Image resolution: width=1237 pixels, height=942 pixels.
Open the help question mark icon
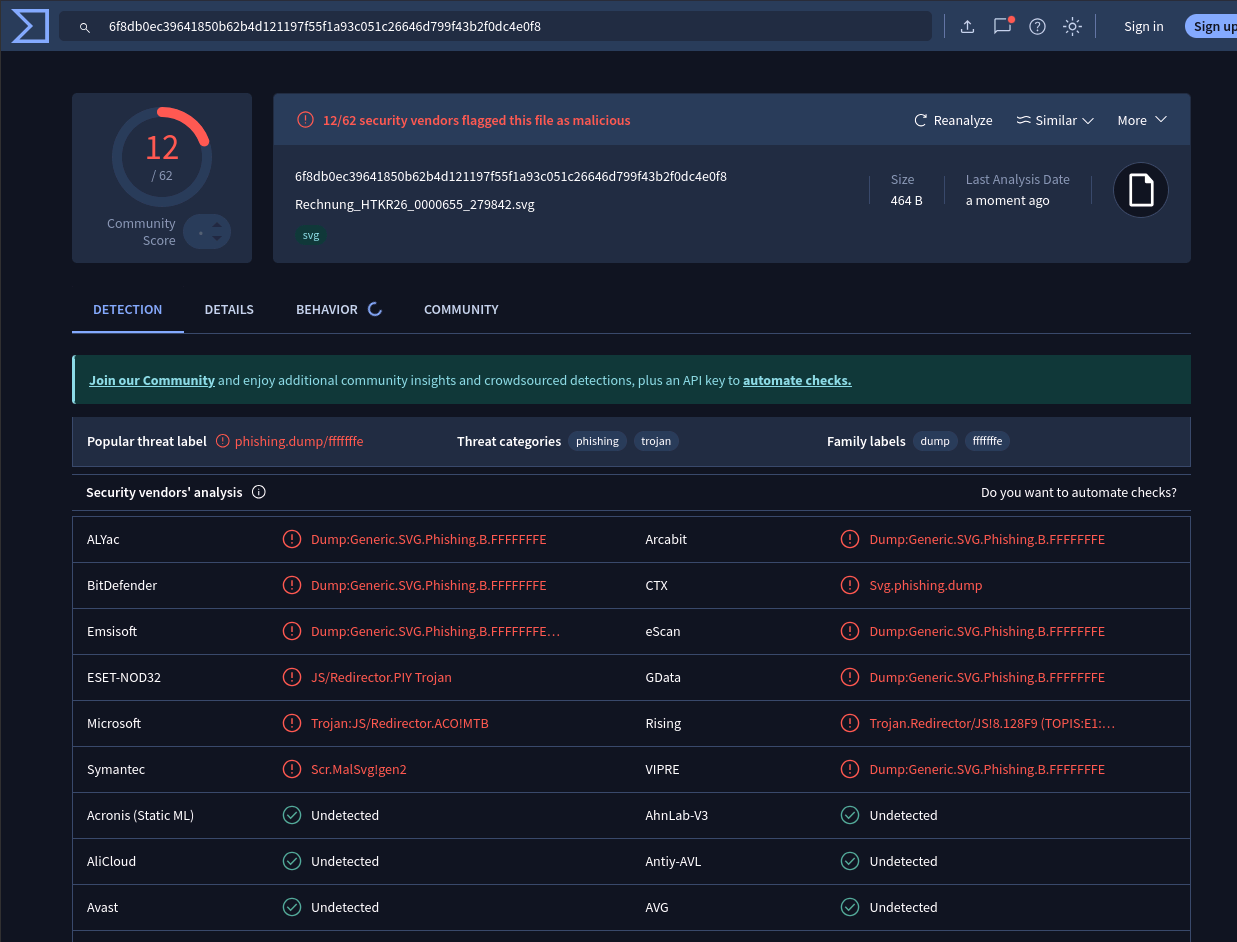[x=1037, y=27]
